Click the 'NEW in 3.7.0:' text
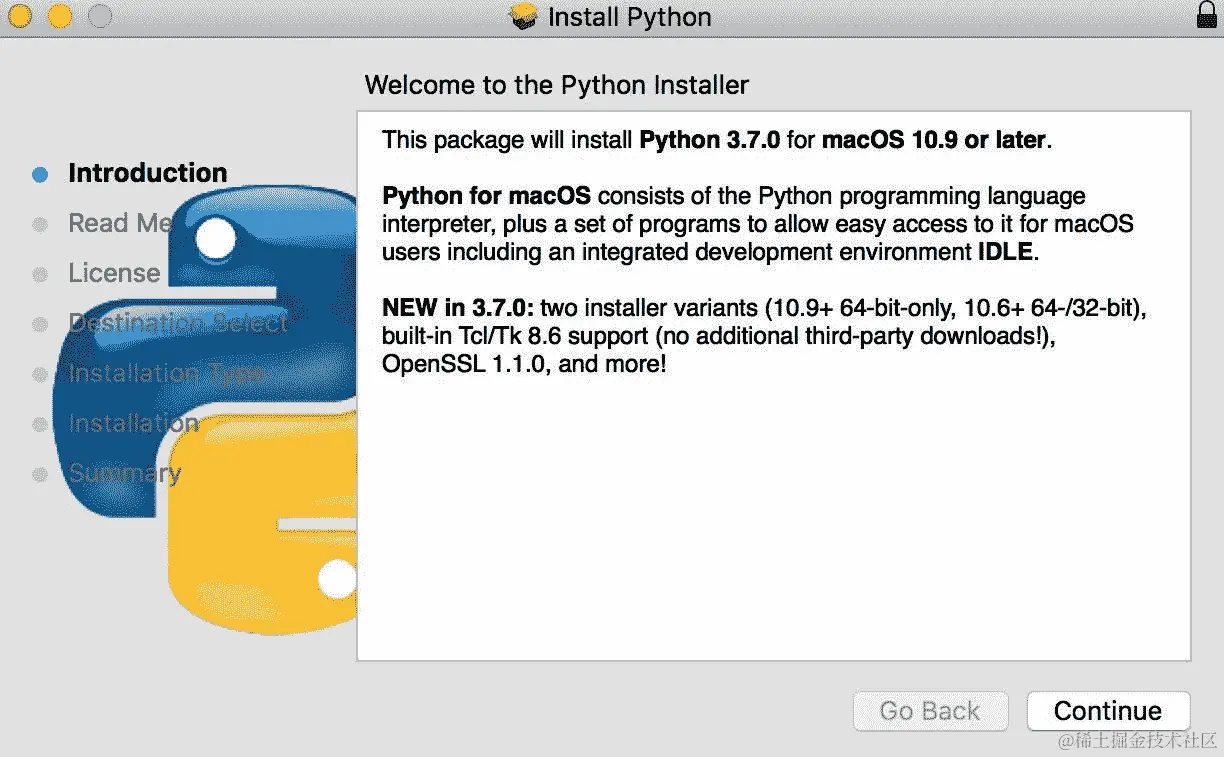The image size is (1224, 757). click(458, 308)
